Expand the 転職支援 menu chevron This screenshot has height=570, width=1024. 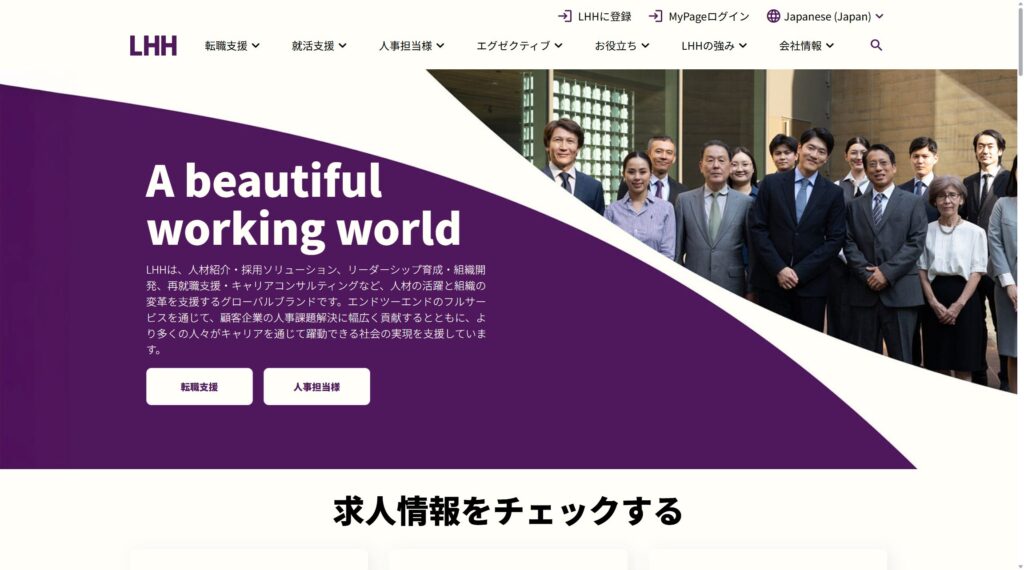coord(256,46)
